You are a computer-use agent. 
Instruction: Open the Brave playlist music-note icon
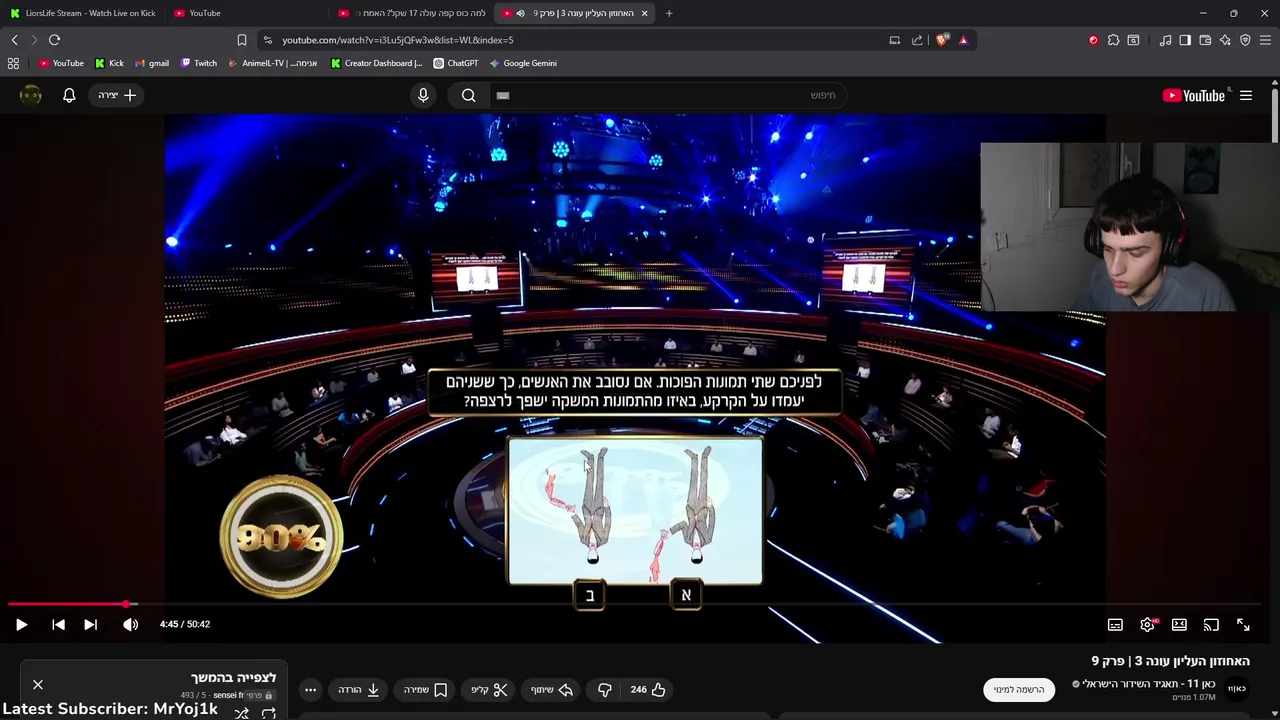coord(1165,40)
